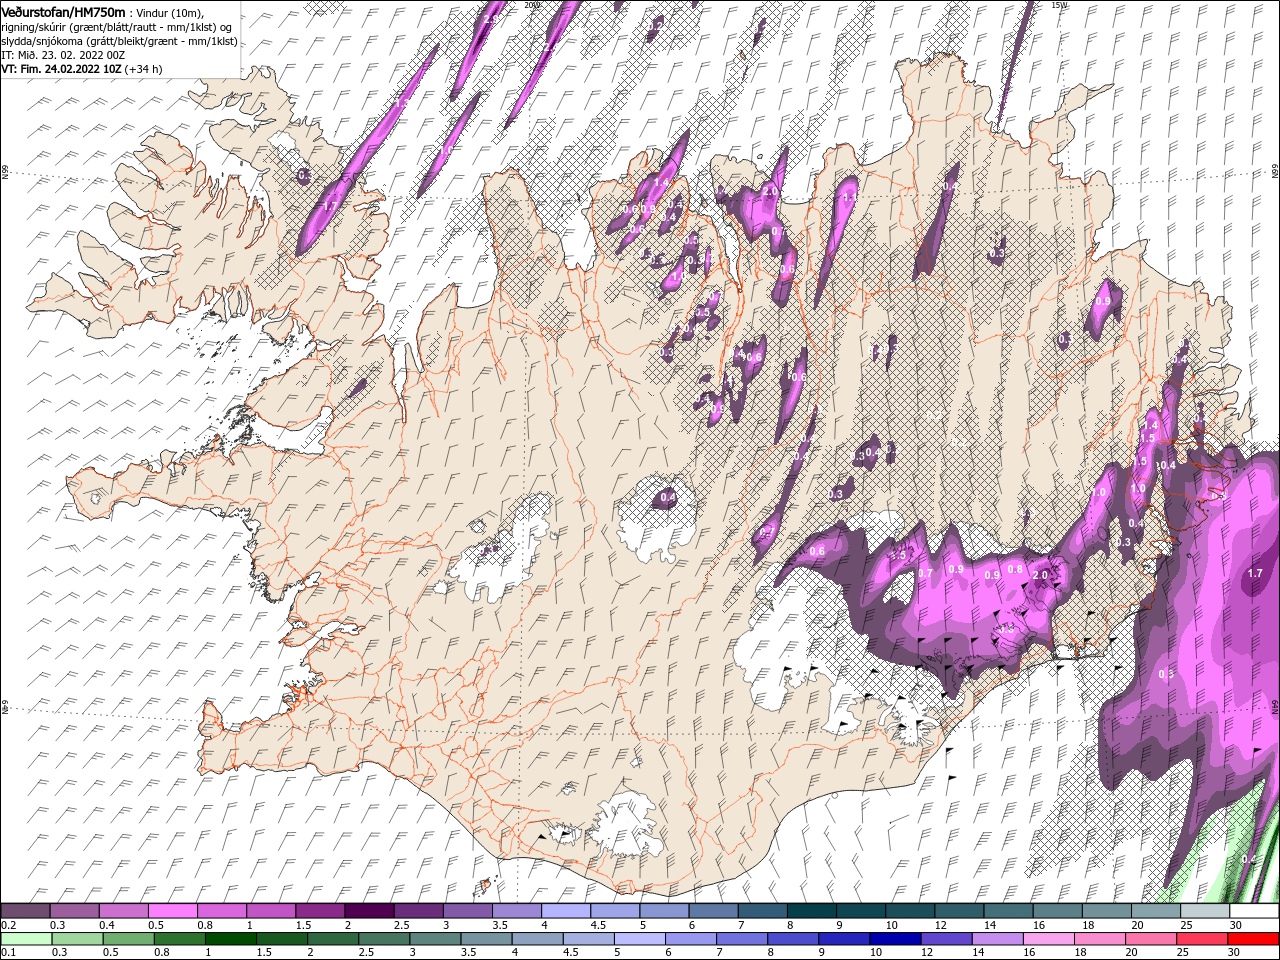Click the '0.1' label on the rain legend
This screenshot has height=960, width=1280.
pos(8,953)
